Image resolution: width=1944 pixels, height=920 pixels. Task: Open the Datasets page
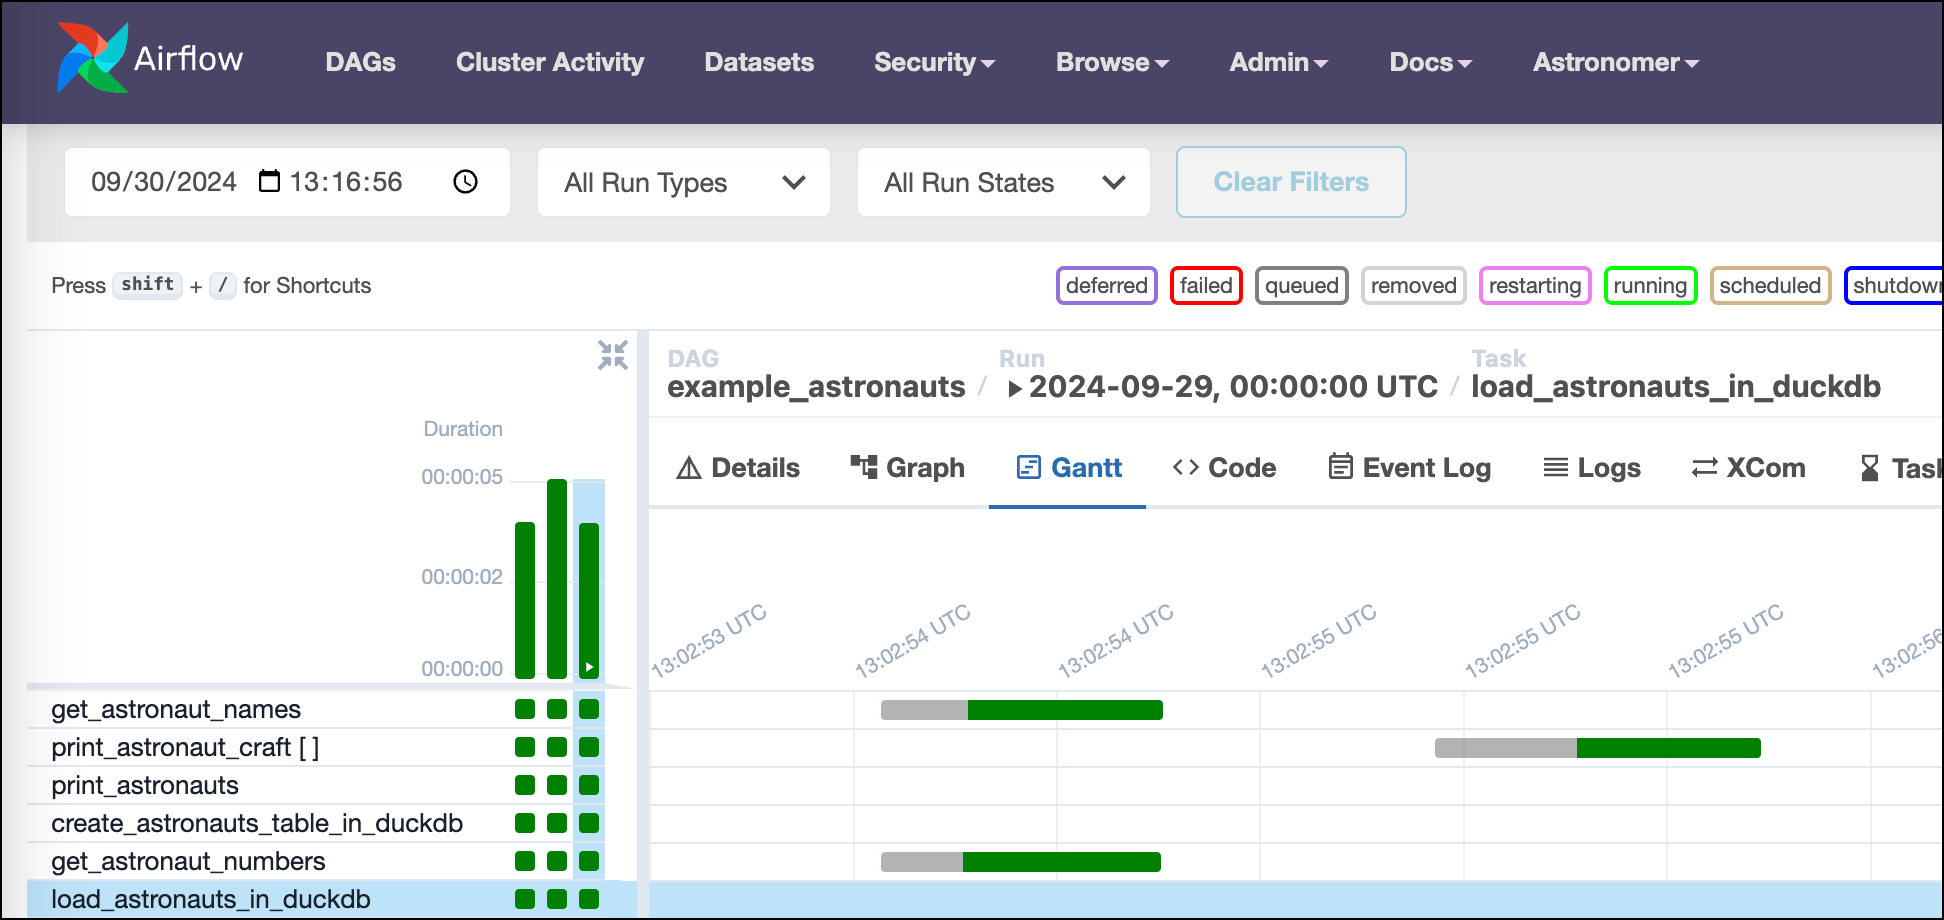[759, 62]
